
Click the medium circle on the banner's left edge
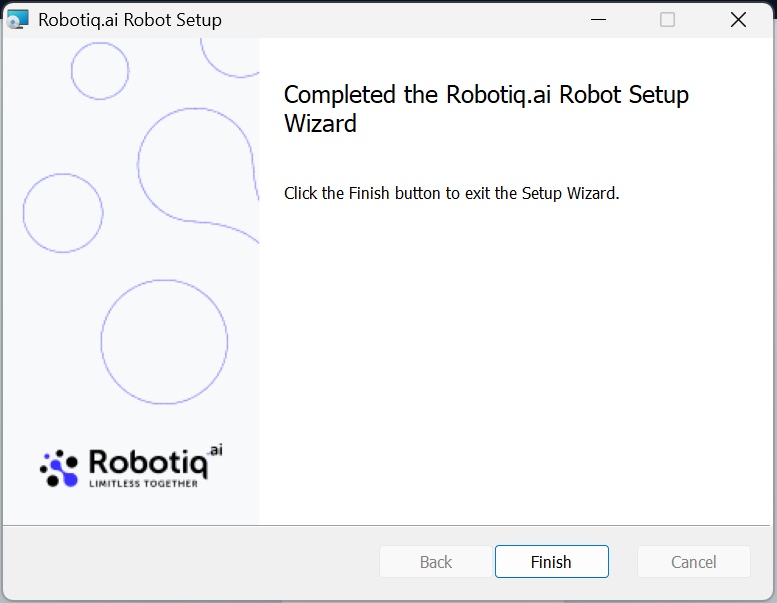(63, 213)
